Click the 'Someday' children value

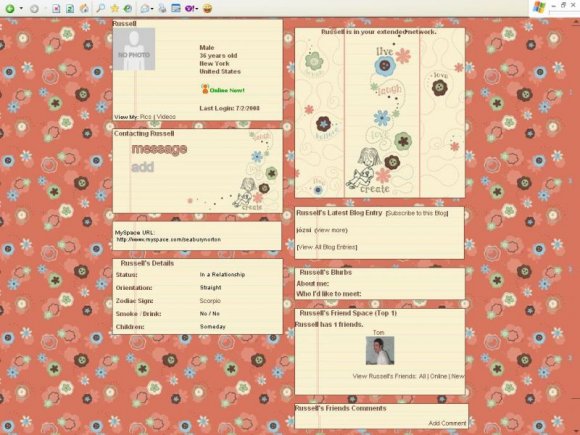(213, 327)
